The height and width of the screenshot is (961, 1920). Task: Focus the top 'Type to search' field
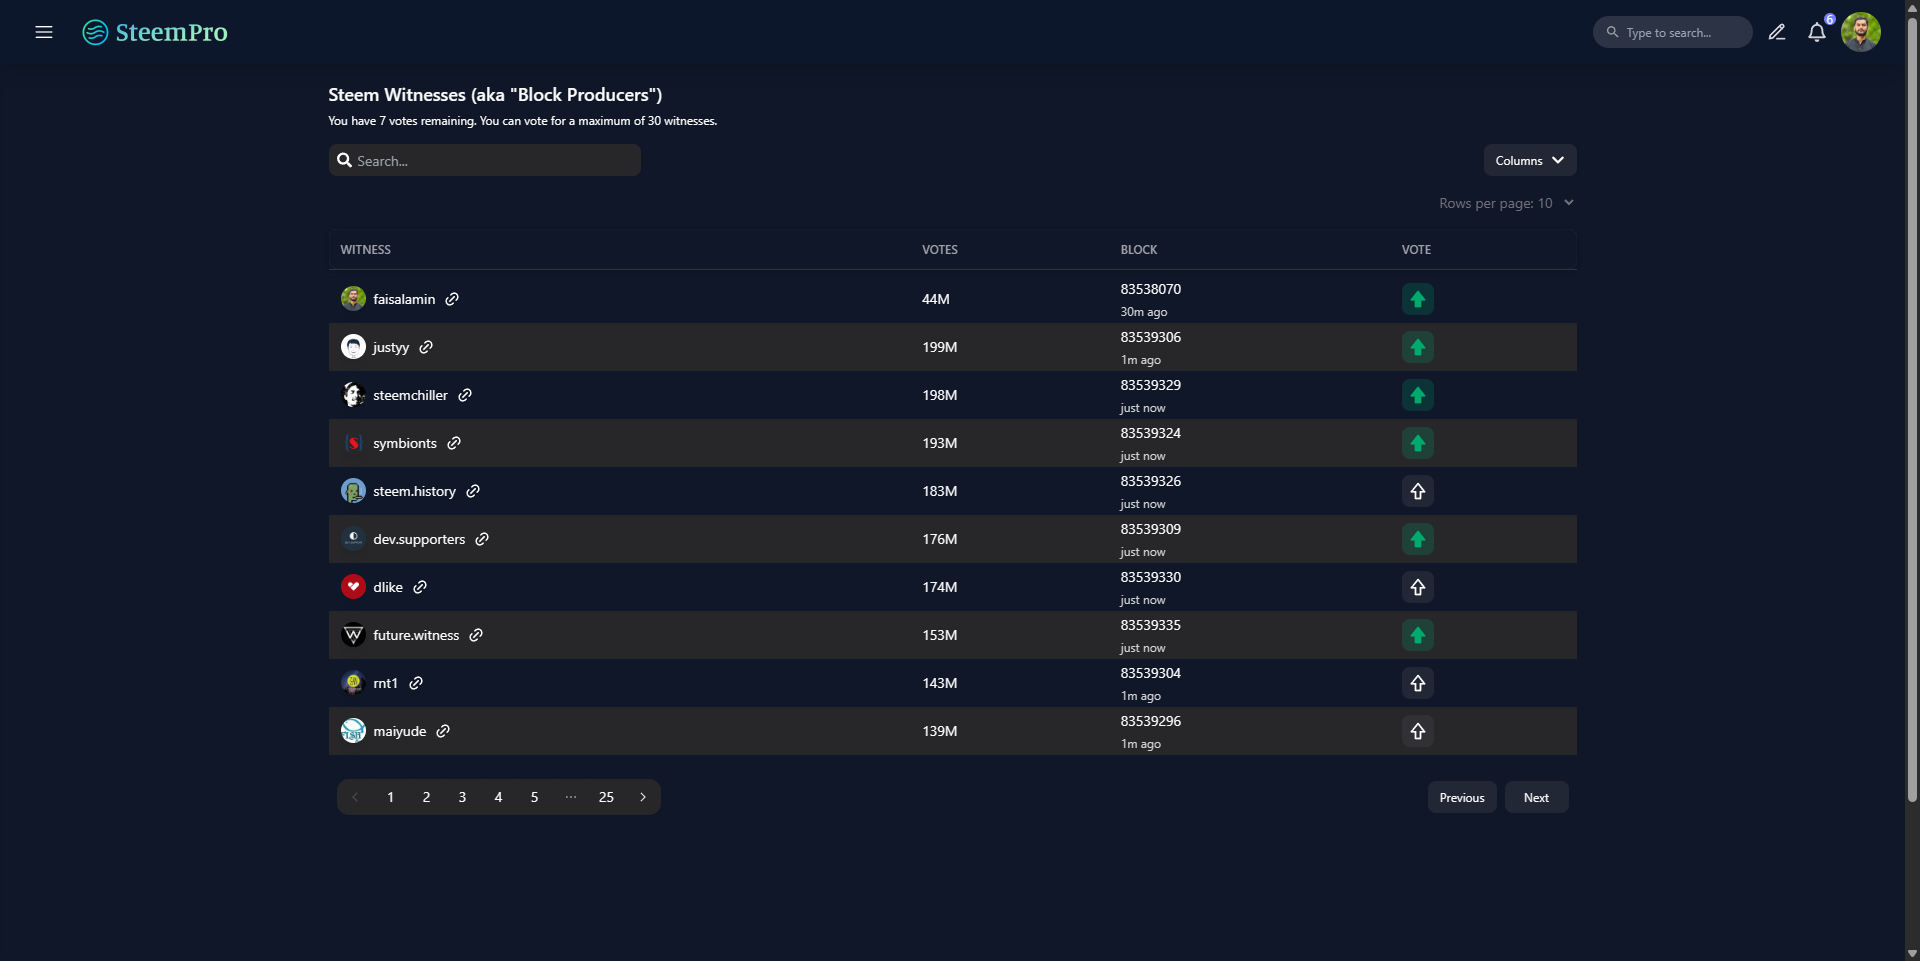point(1673,32)
